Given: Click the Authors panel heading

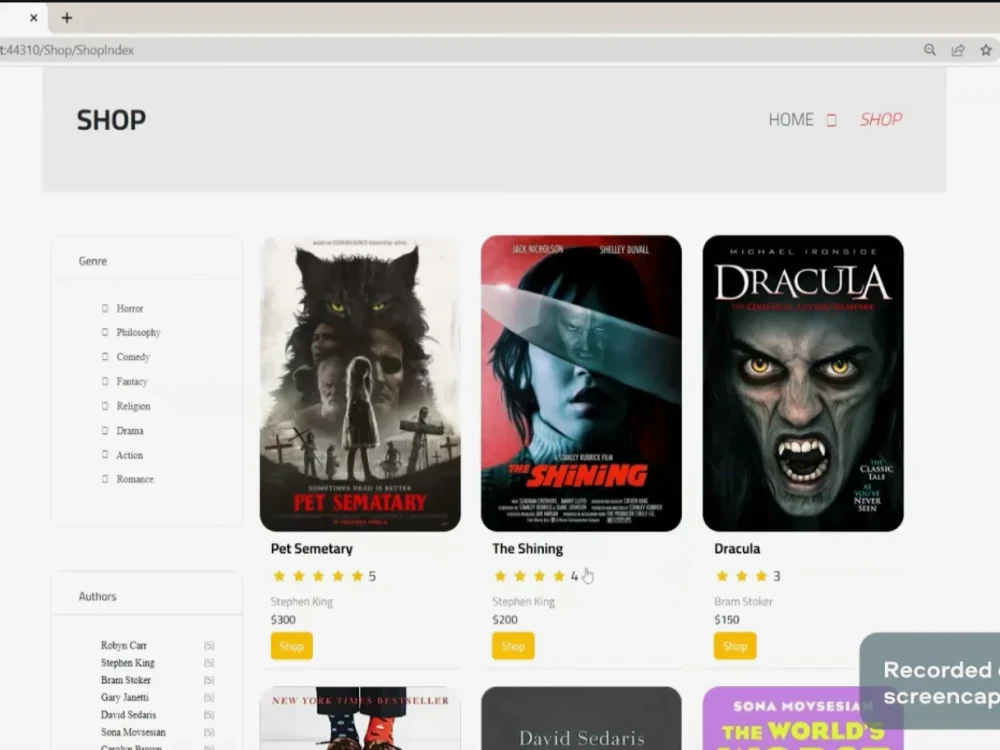Looking at the screenshot, I should [98, 596].
